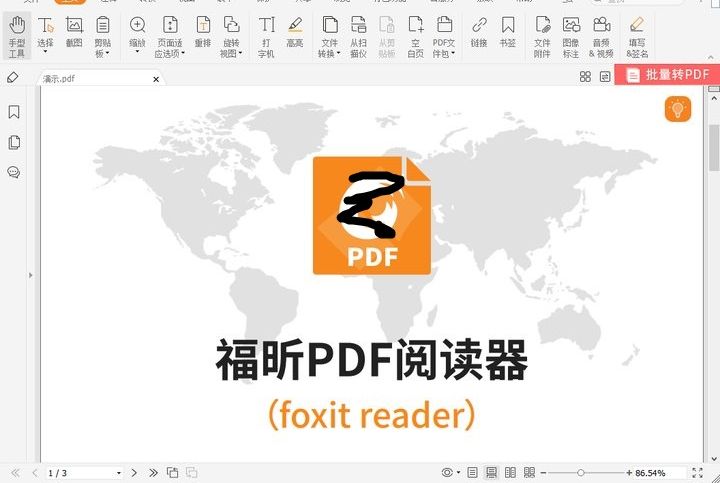This screenshot has height=483, width=720.
Task: Open the Pages thumbnail panel in sidebar
Action: (14, 142)
